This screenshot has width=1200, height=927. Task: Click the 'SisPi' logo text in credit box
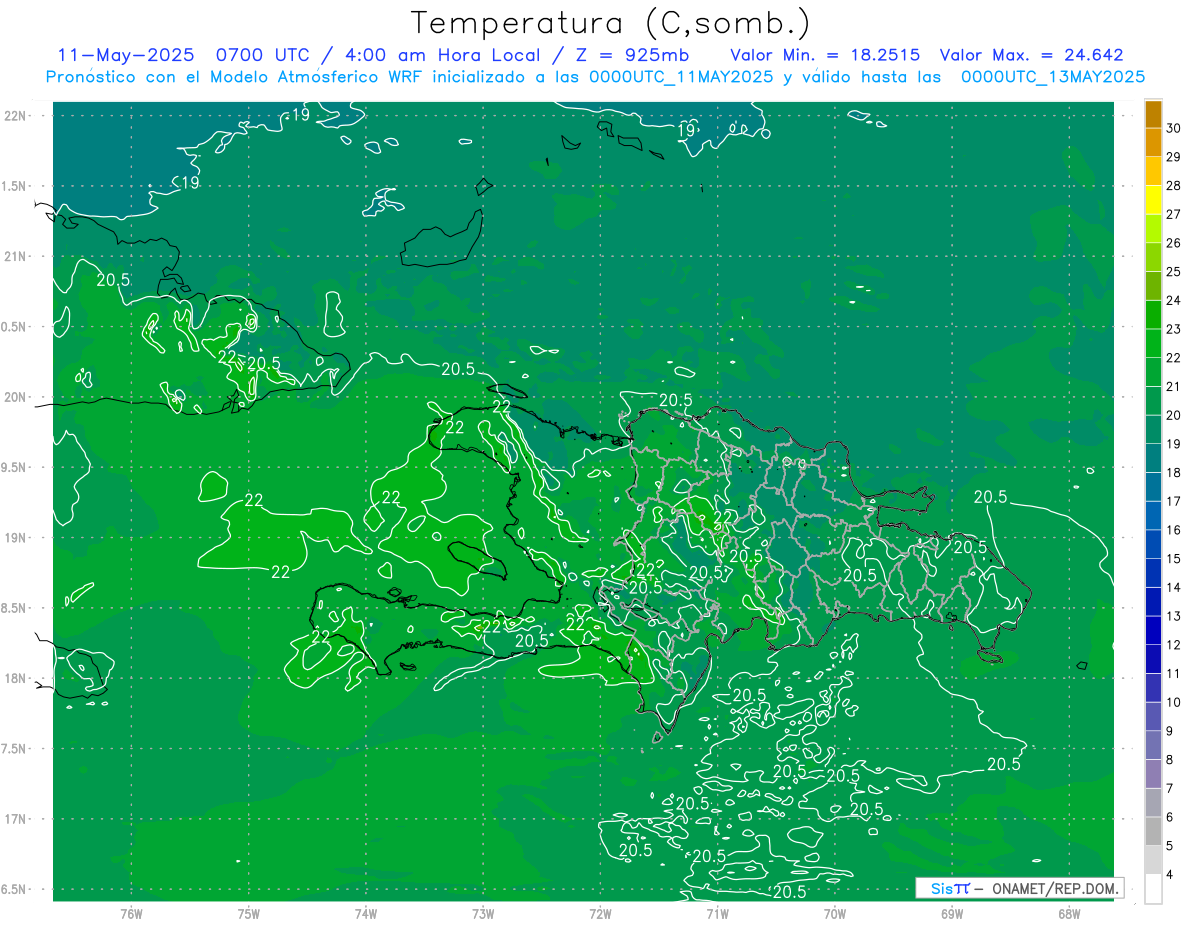[x=950, y=888]
